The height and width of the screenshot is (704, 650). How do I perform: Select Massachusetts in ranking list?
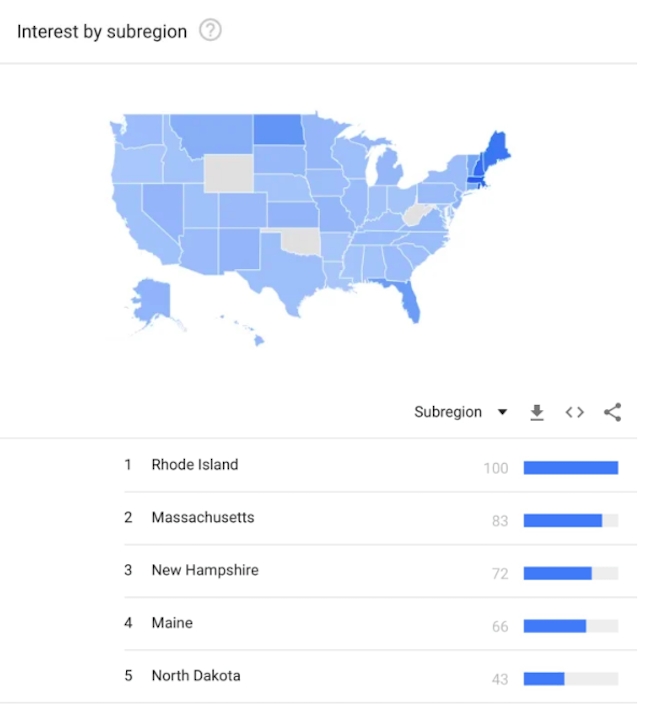(x=203, y=517)
